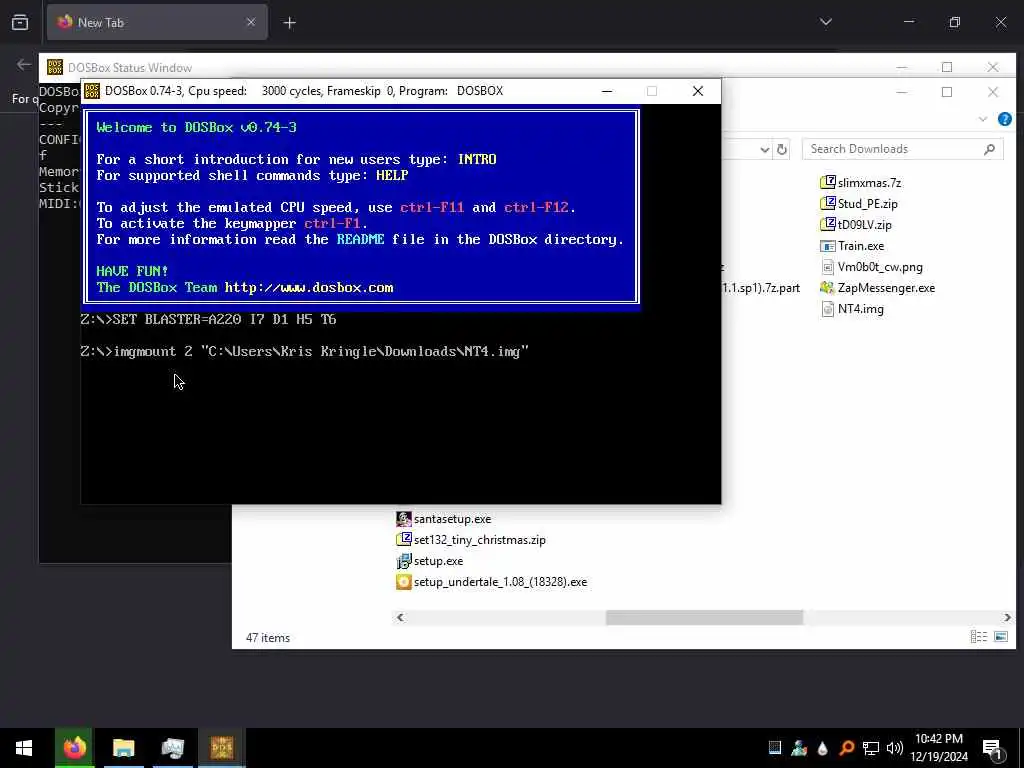Open the Firefox tab list dropdown
1024x768 pixels.
825,22
